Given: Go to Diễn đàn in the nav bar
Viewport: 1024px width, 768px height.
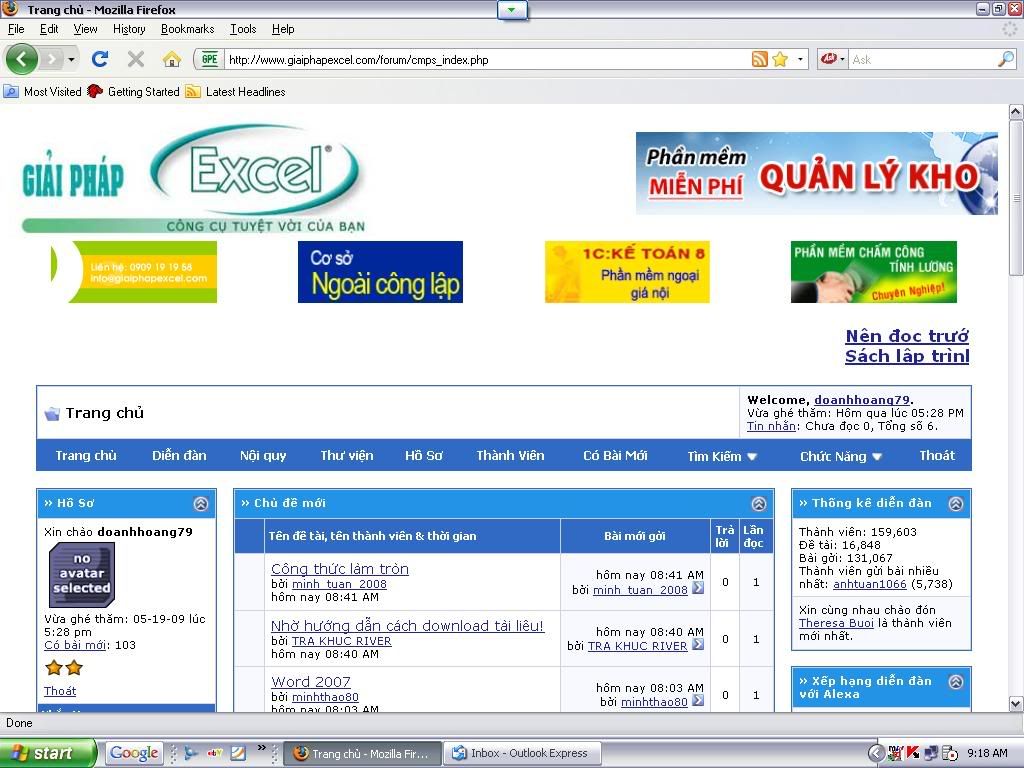Looking at the screenshot, I should pos(179,455).
